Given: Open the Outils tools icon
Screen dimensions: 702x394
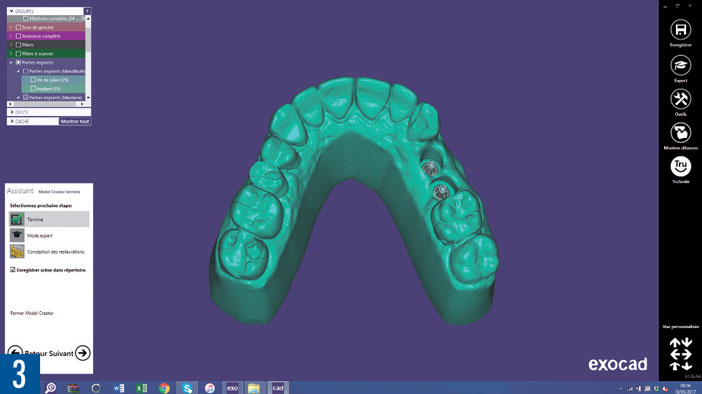Looking at the screenshot, I should (681, 99).
